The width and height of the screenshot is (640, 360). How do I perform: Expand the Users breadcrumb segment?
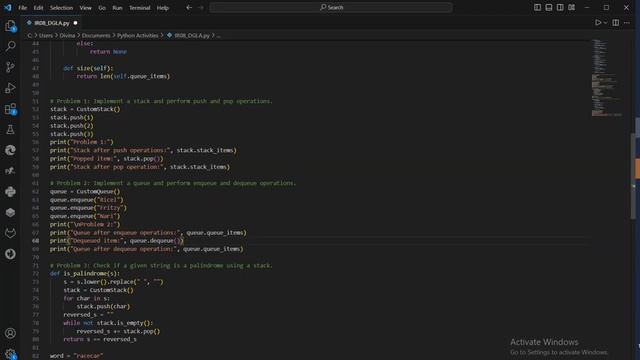point(46,36)
